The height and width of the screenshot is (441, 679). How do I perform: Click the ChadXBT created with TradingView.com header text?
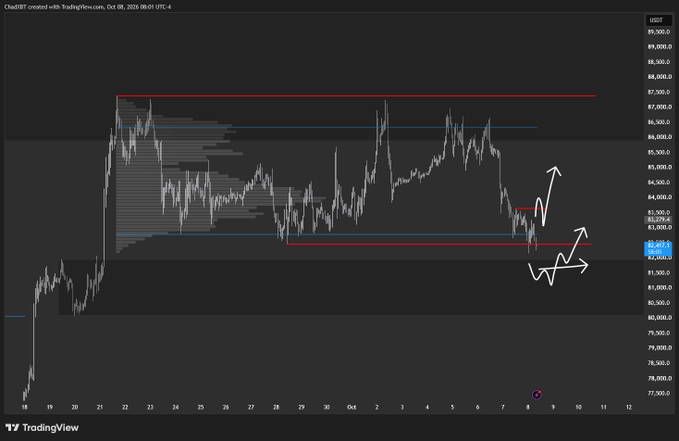click(x=87, y=7)
